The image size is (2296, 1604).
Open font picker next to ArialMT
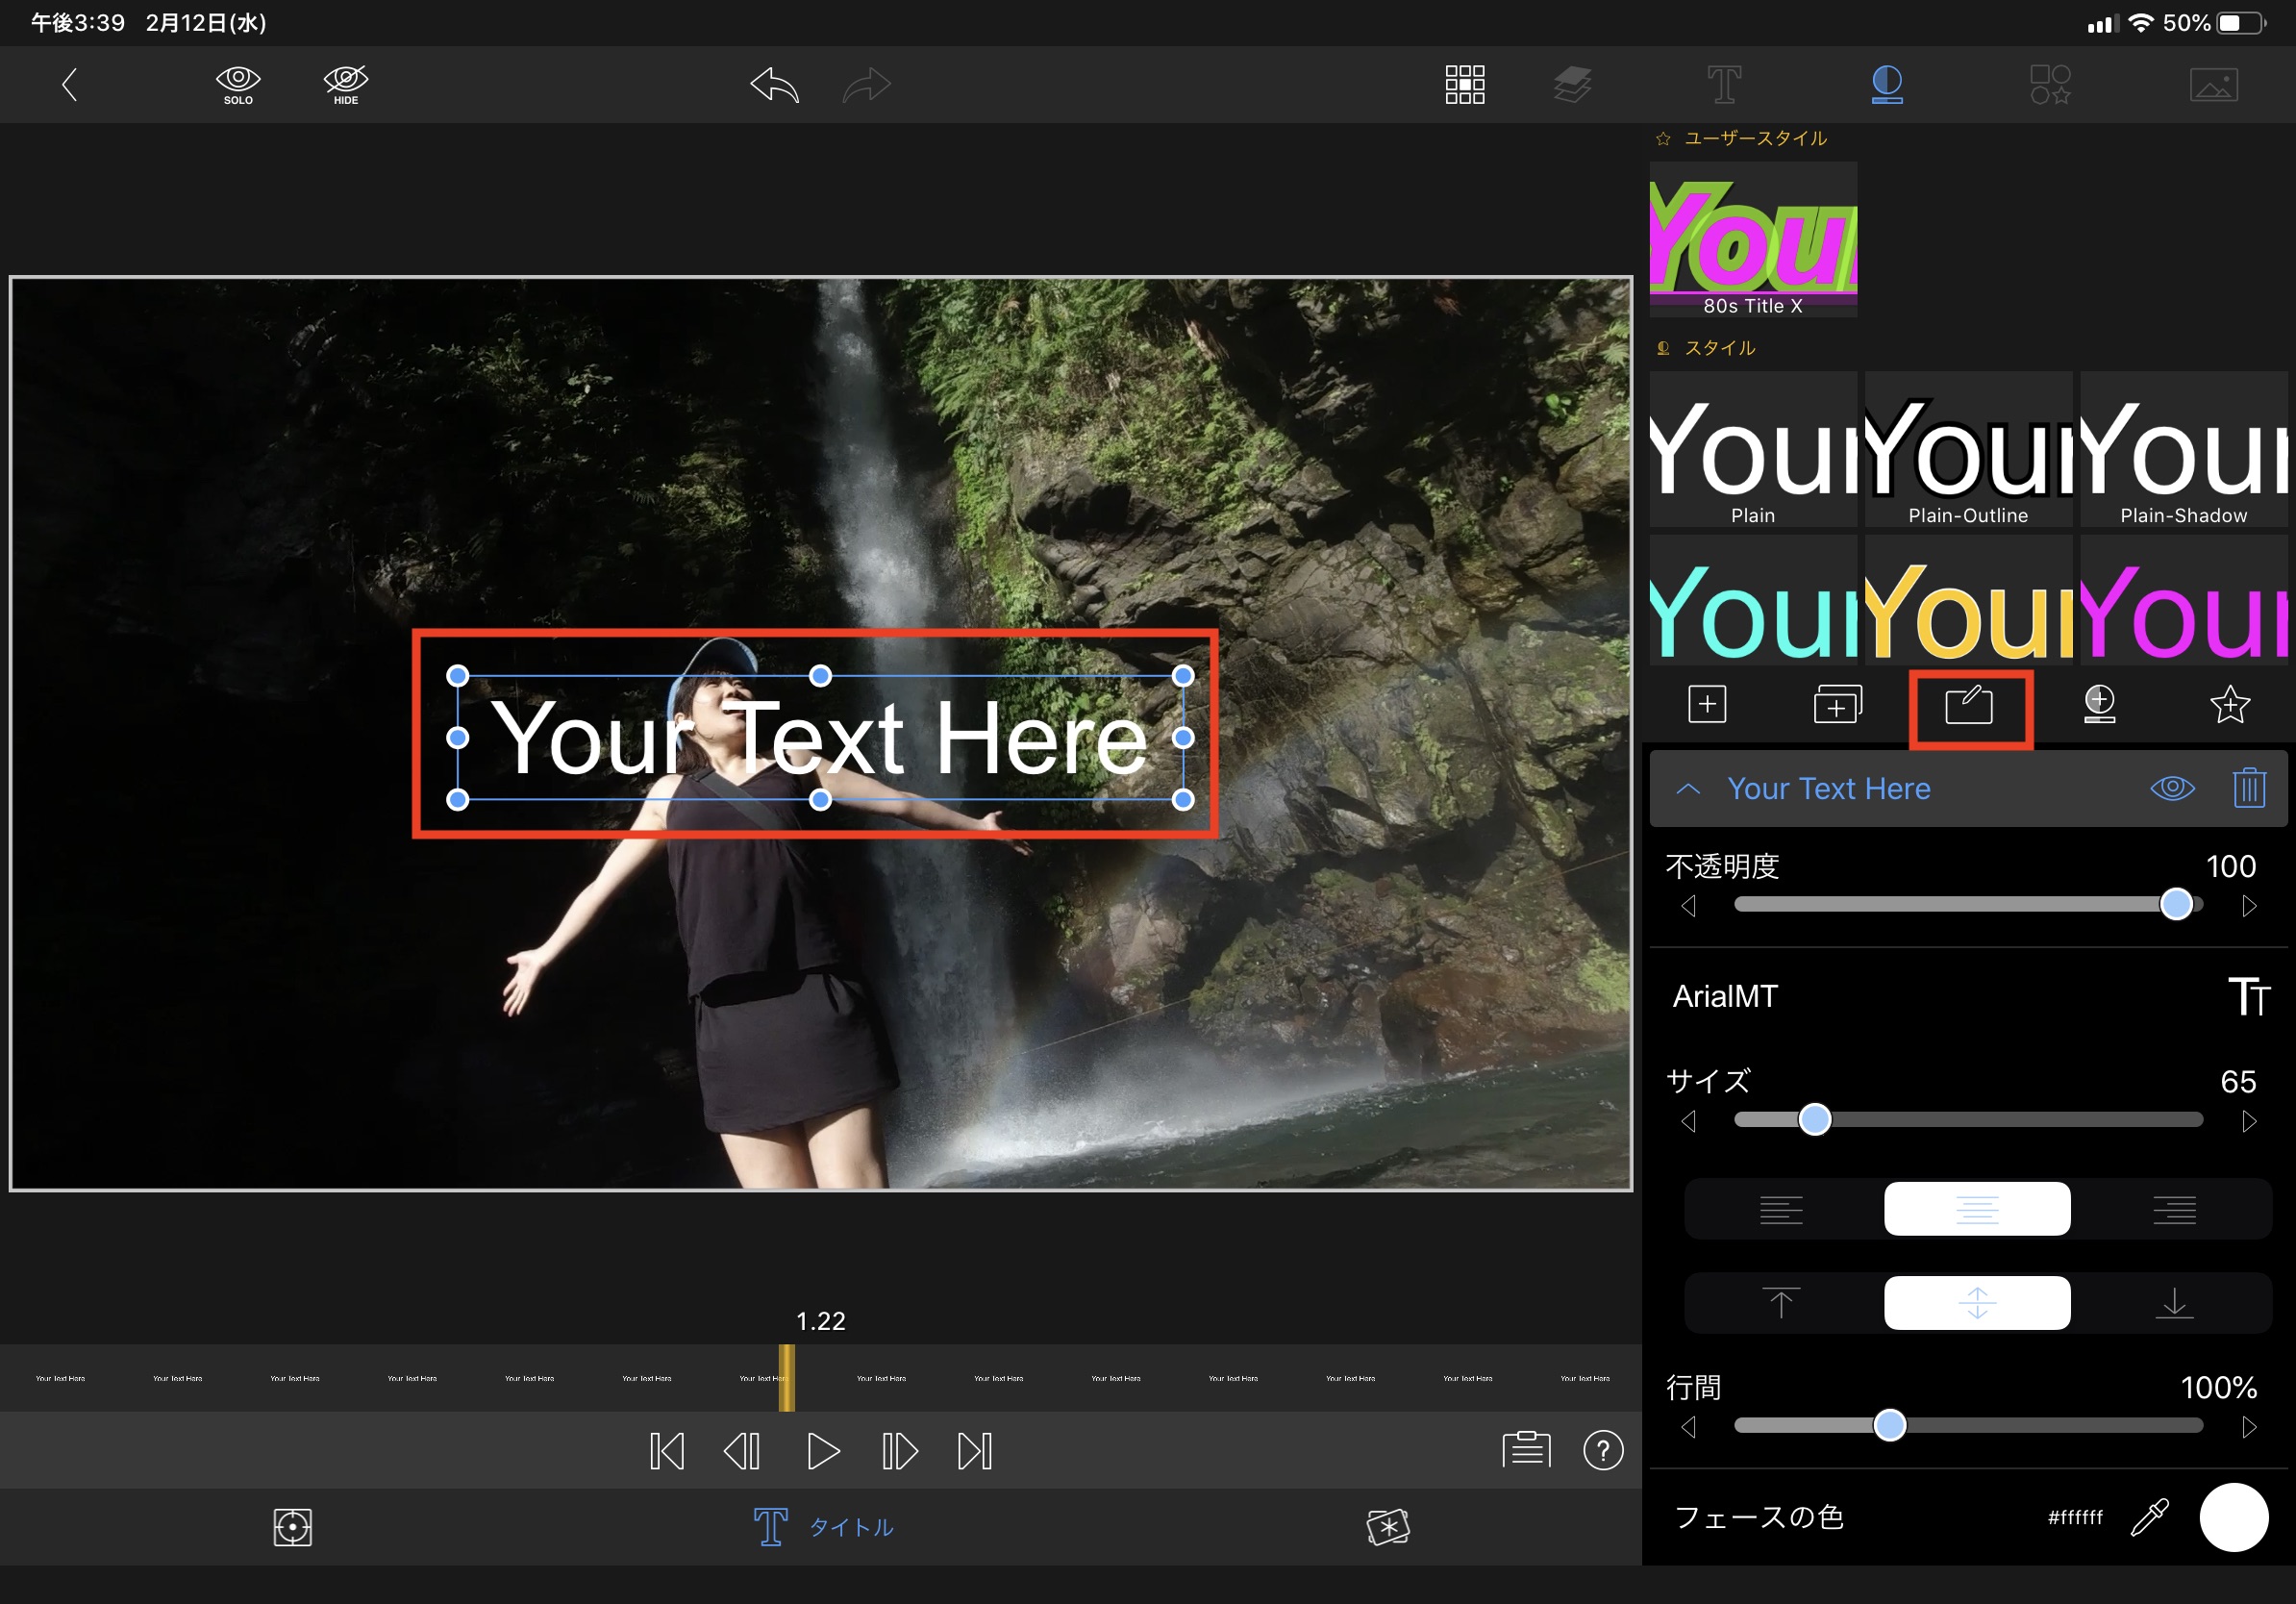[x=2248, y=996]
